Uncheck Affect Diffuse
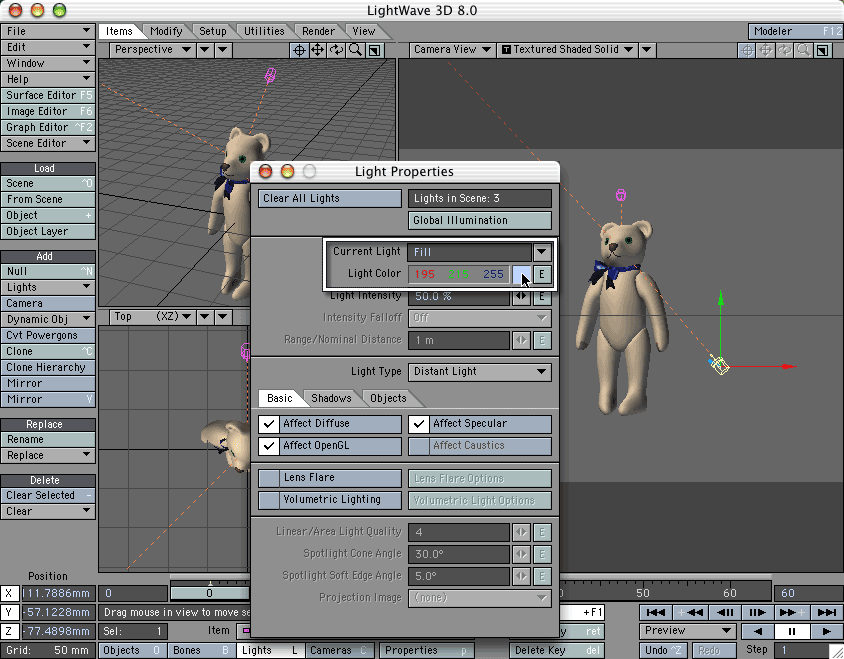 pos(269,424)
